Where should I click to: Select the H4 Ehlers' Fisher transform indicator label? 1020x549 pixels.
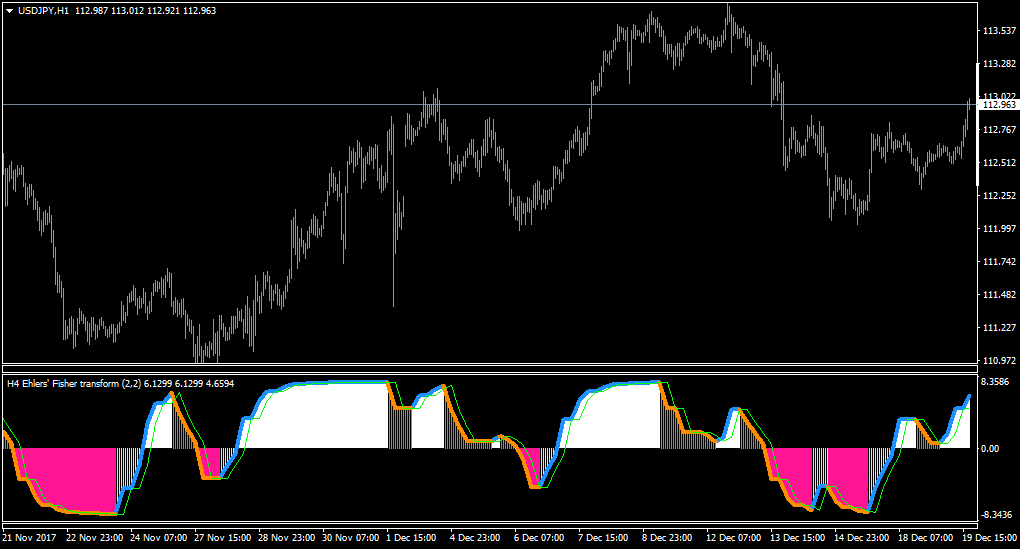tap(120, 384)
